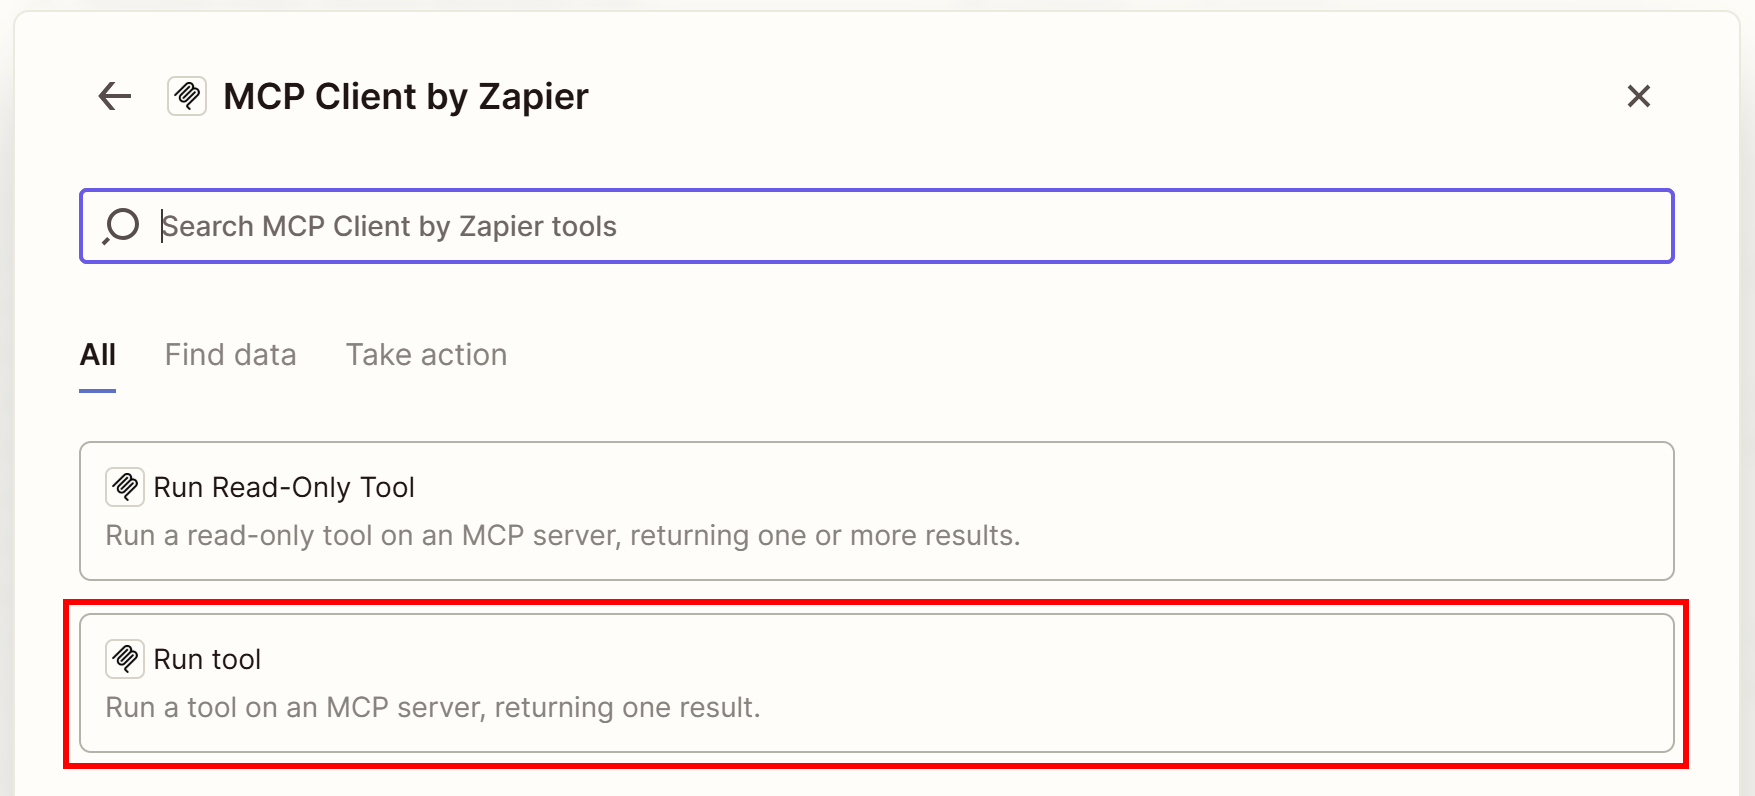Select the All tab
The width and height of the screenshot is (1755, 796).
tap(97, 354)
